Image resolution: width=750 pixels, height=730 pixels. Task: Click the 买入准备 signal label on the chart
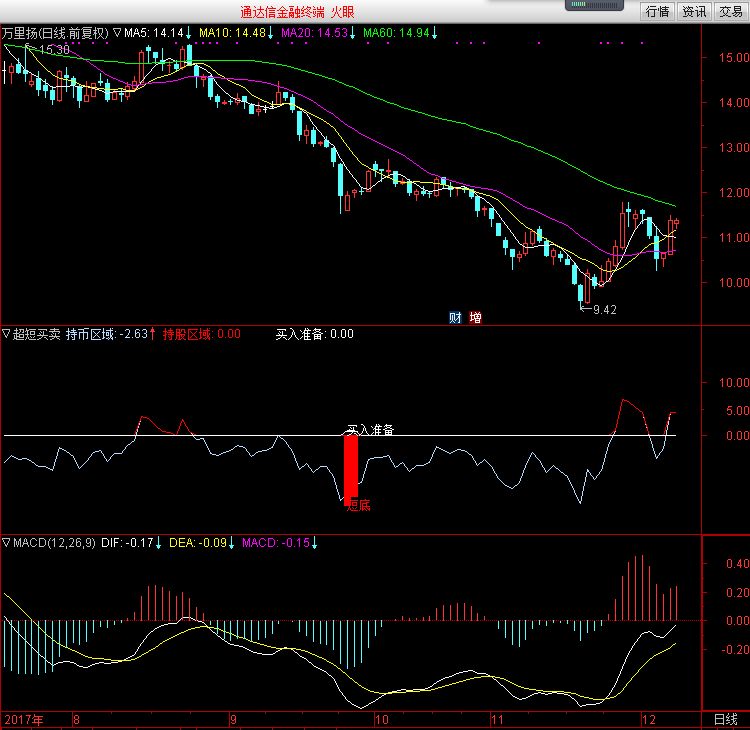[370, 430]
